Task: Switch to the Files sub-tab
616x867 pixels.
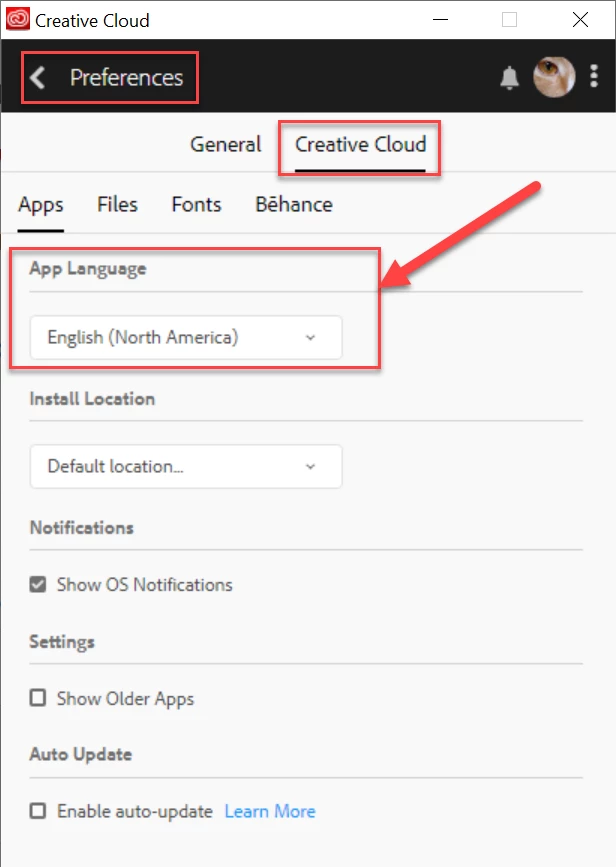Action: pyautogui.click(x=117, y=204)
